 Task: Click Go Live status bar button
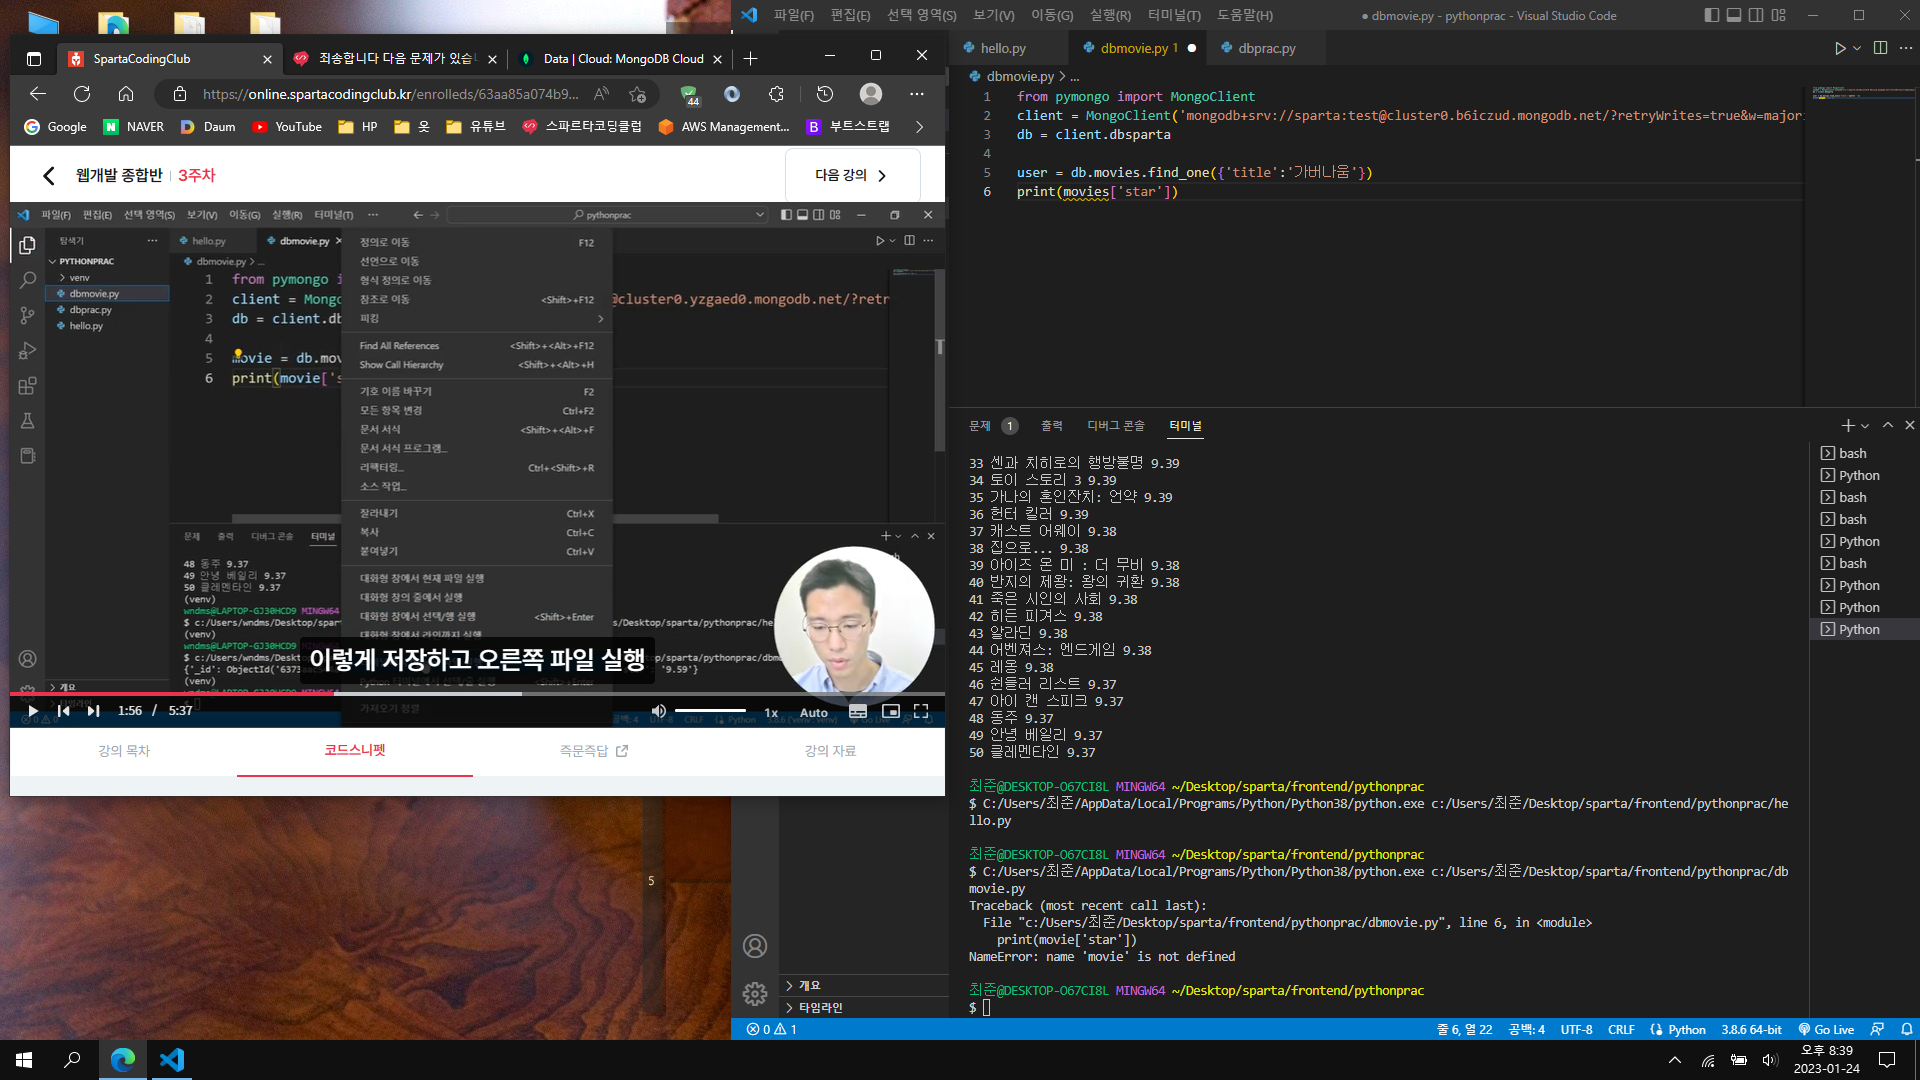point(1826,1029)
